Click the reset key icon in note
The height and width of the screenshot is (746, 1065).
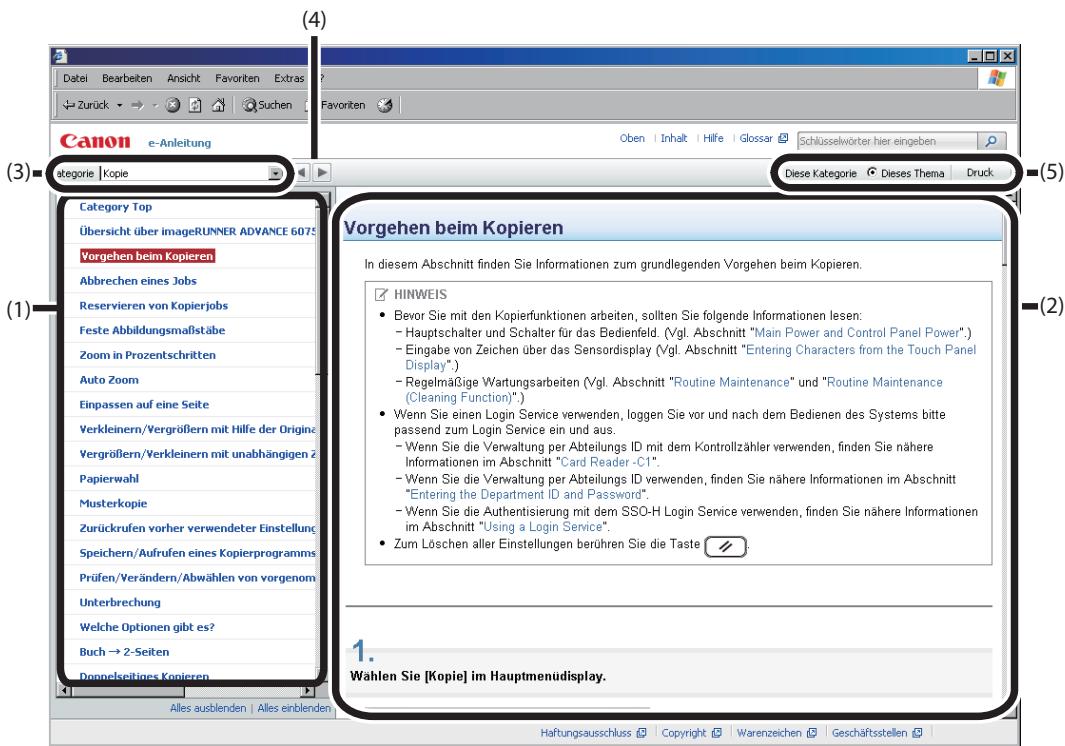click(x=725, y=546)
